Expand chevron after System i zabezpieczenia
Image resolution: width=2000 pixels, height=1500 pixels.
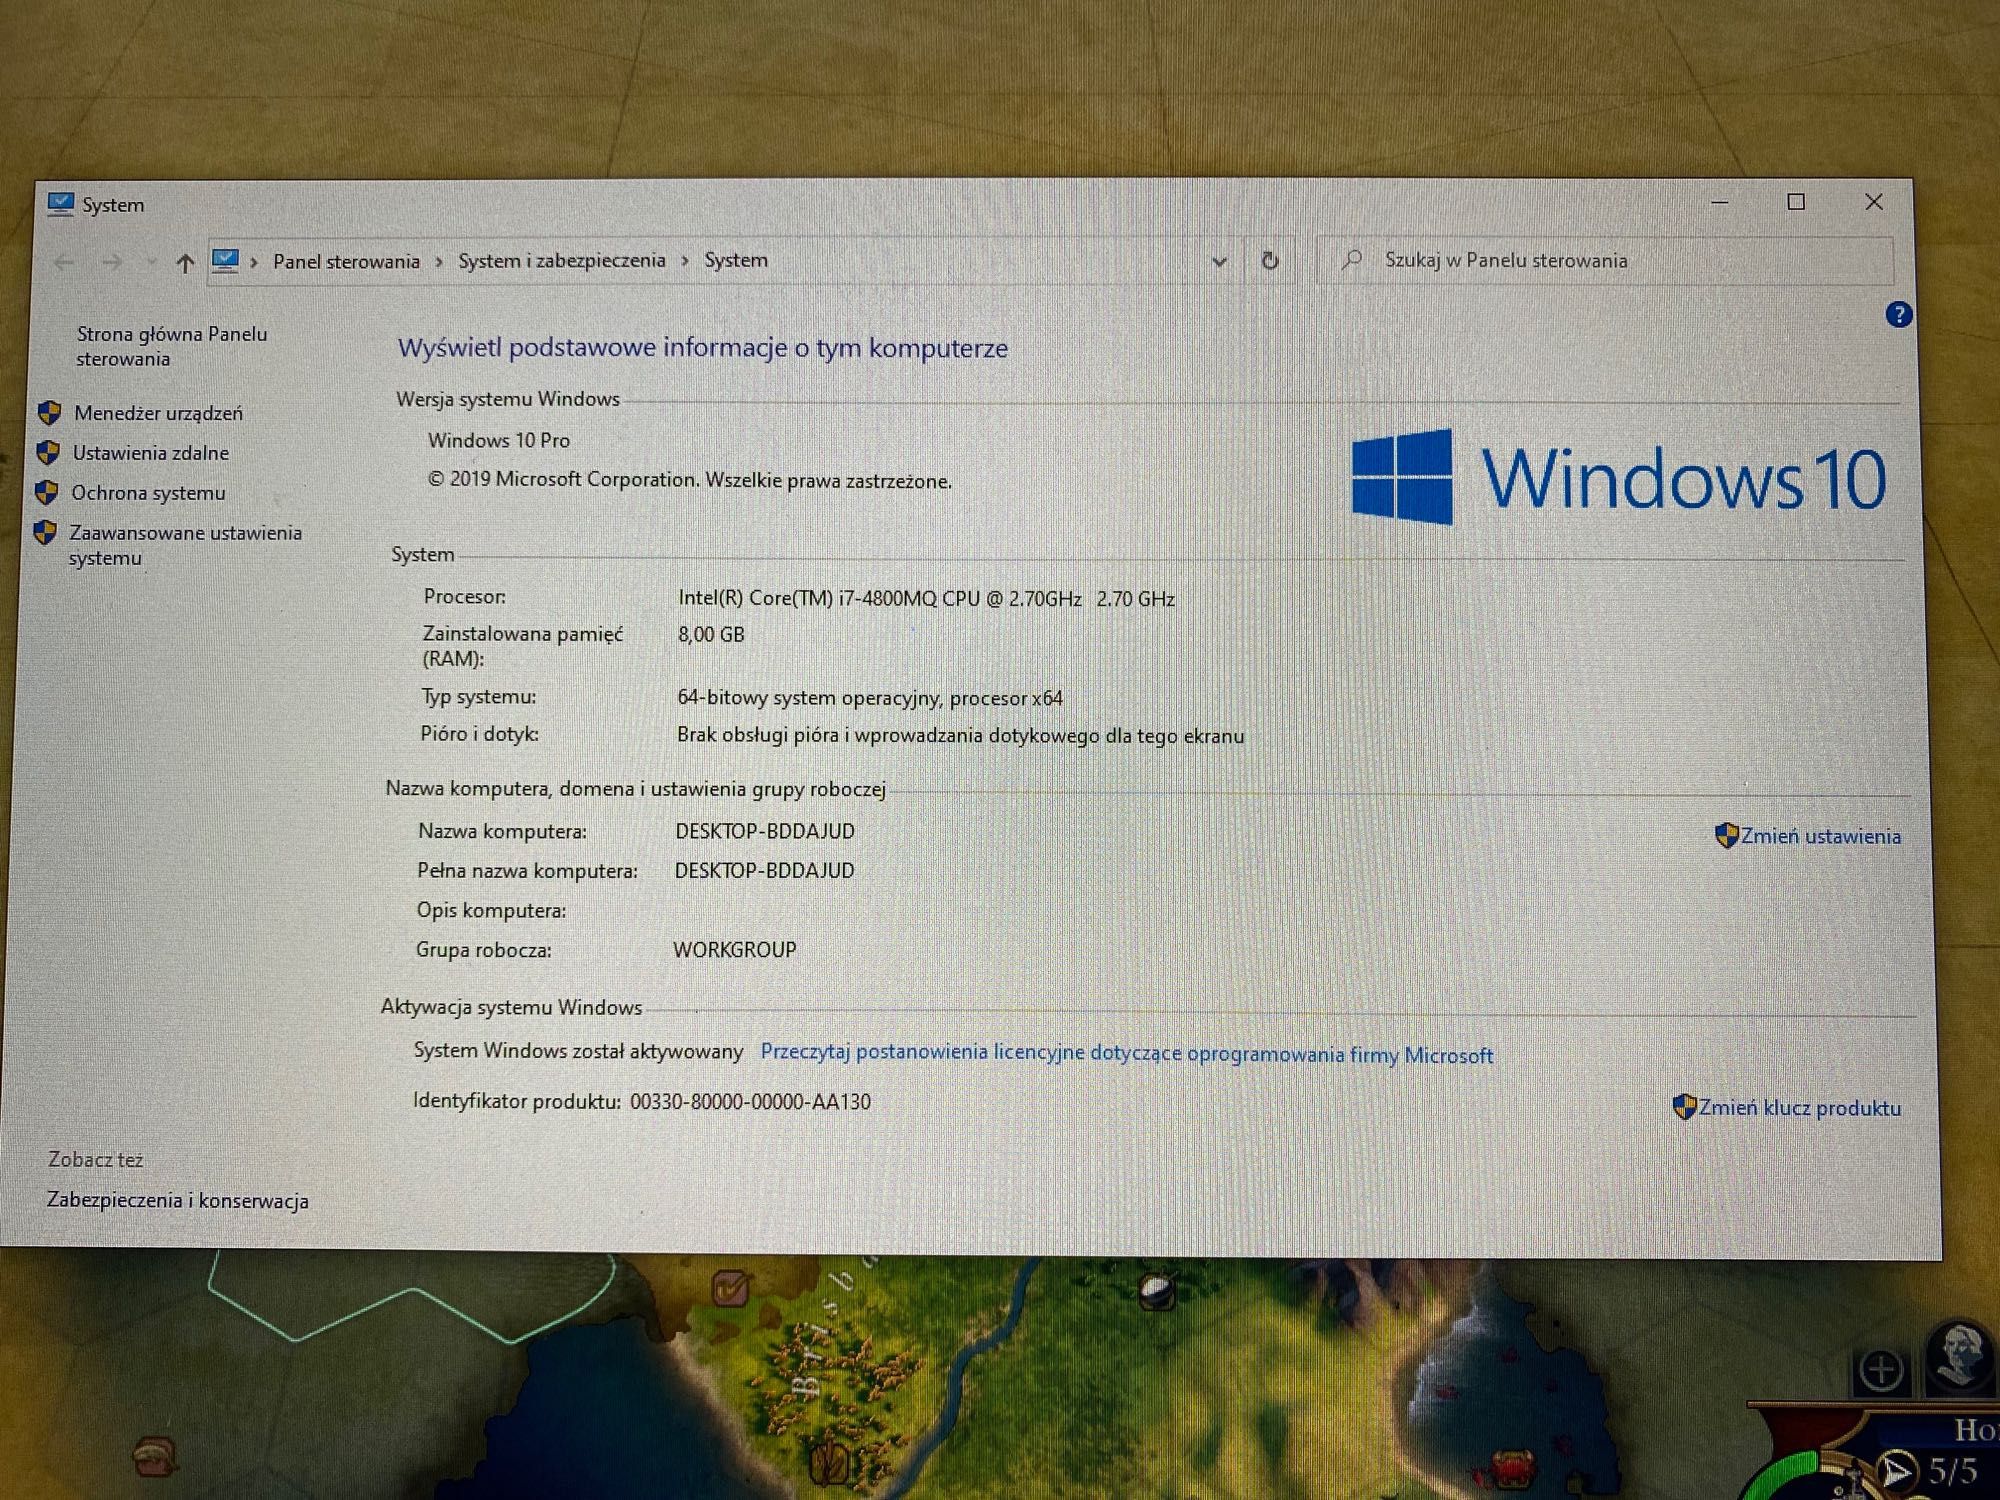pos(685,261)
